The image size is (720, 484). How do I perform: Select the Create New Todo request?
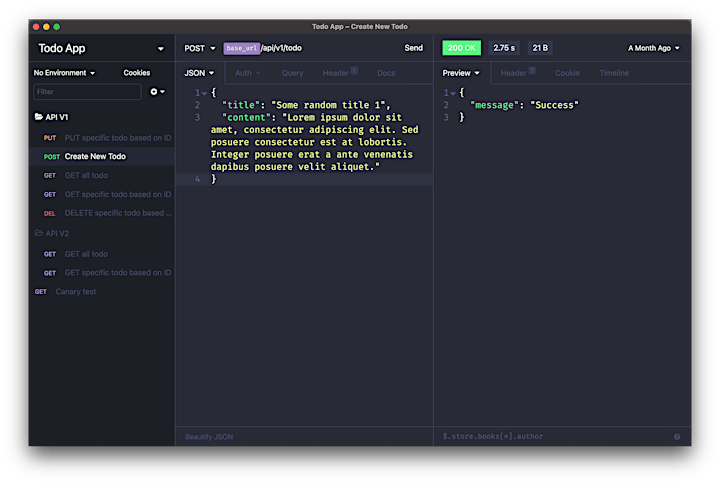click(102, 157)
